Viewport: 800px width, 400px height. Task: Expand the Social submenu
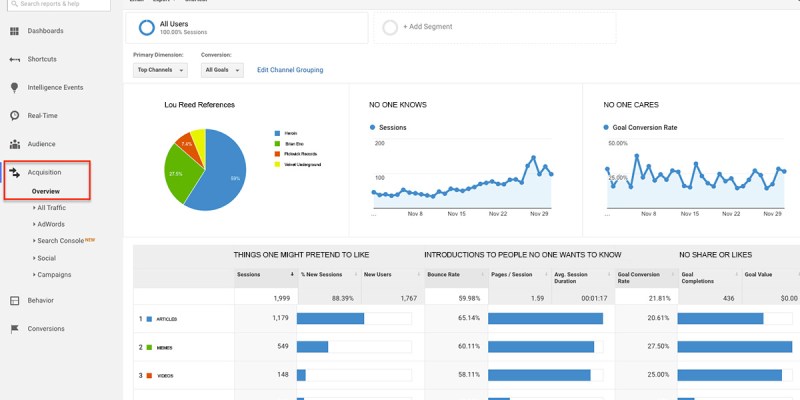pyautogui.click(x=47, y=258)
